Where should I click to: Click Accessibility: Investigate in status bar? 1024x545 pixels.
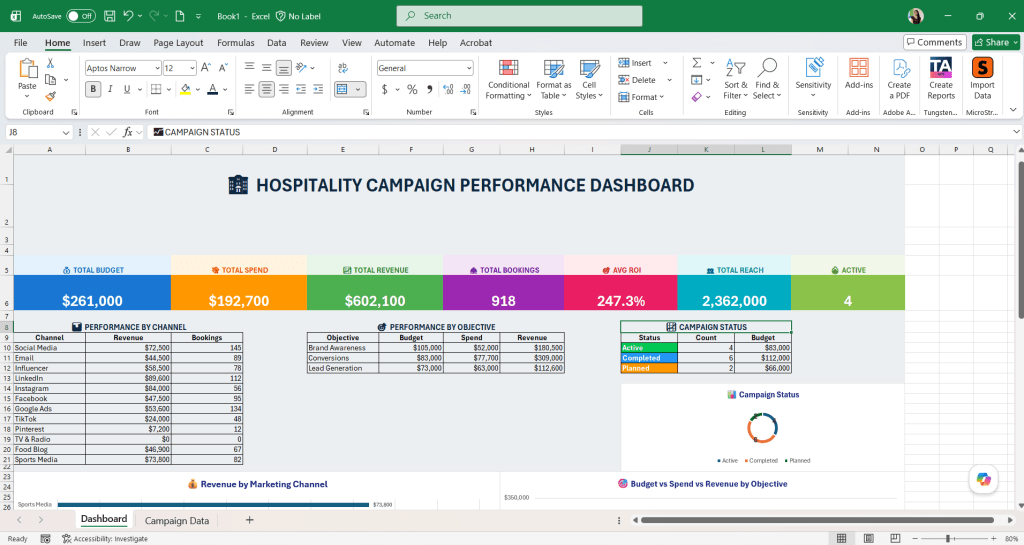coord(105,538)
